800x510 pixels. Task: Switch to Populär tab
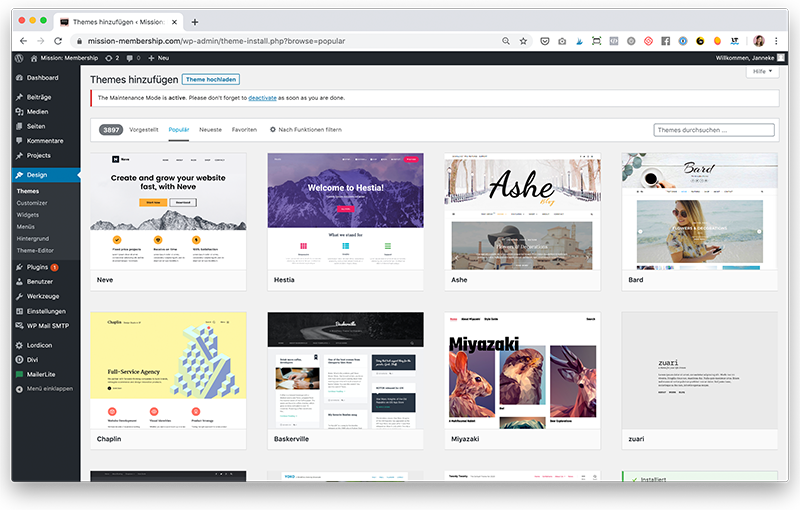pos(179,130)
